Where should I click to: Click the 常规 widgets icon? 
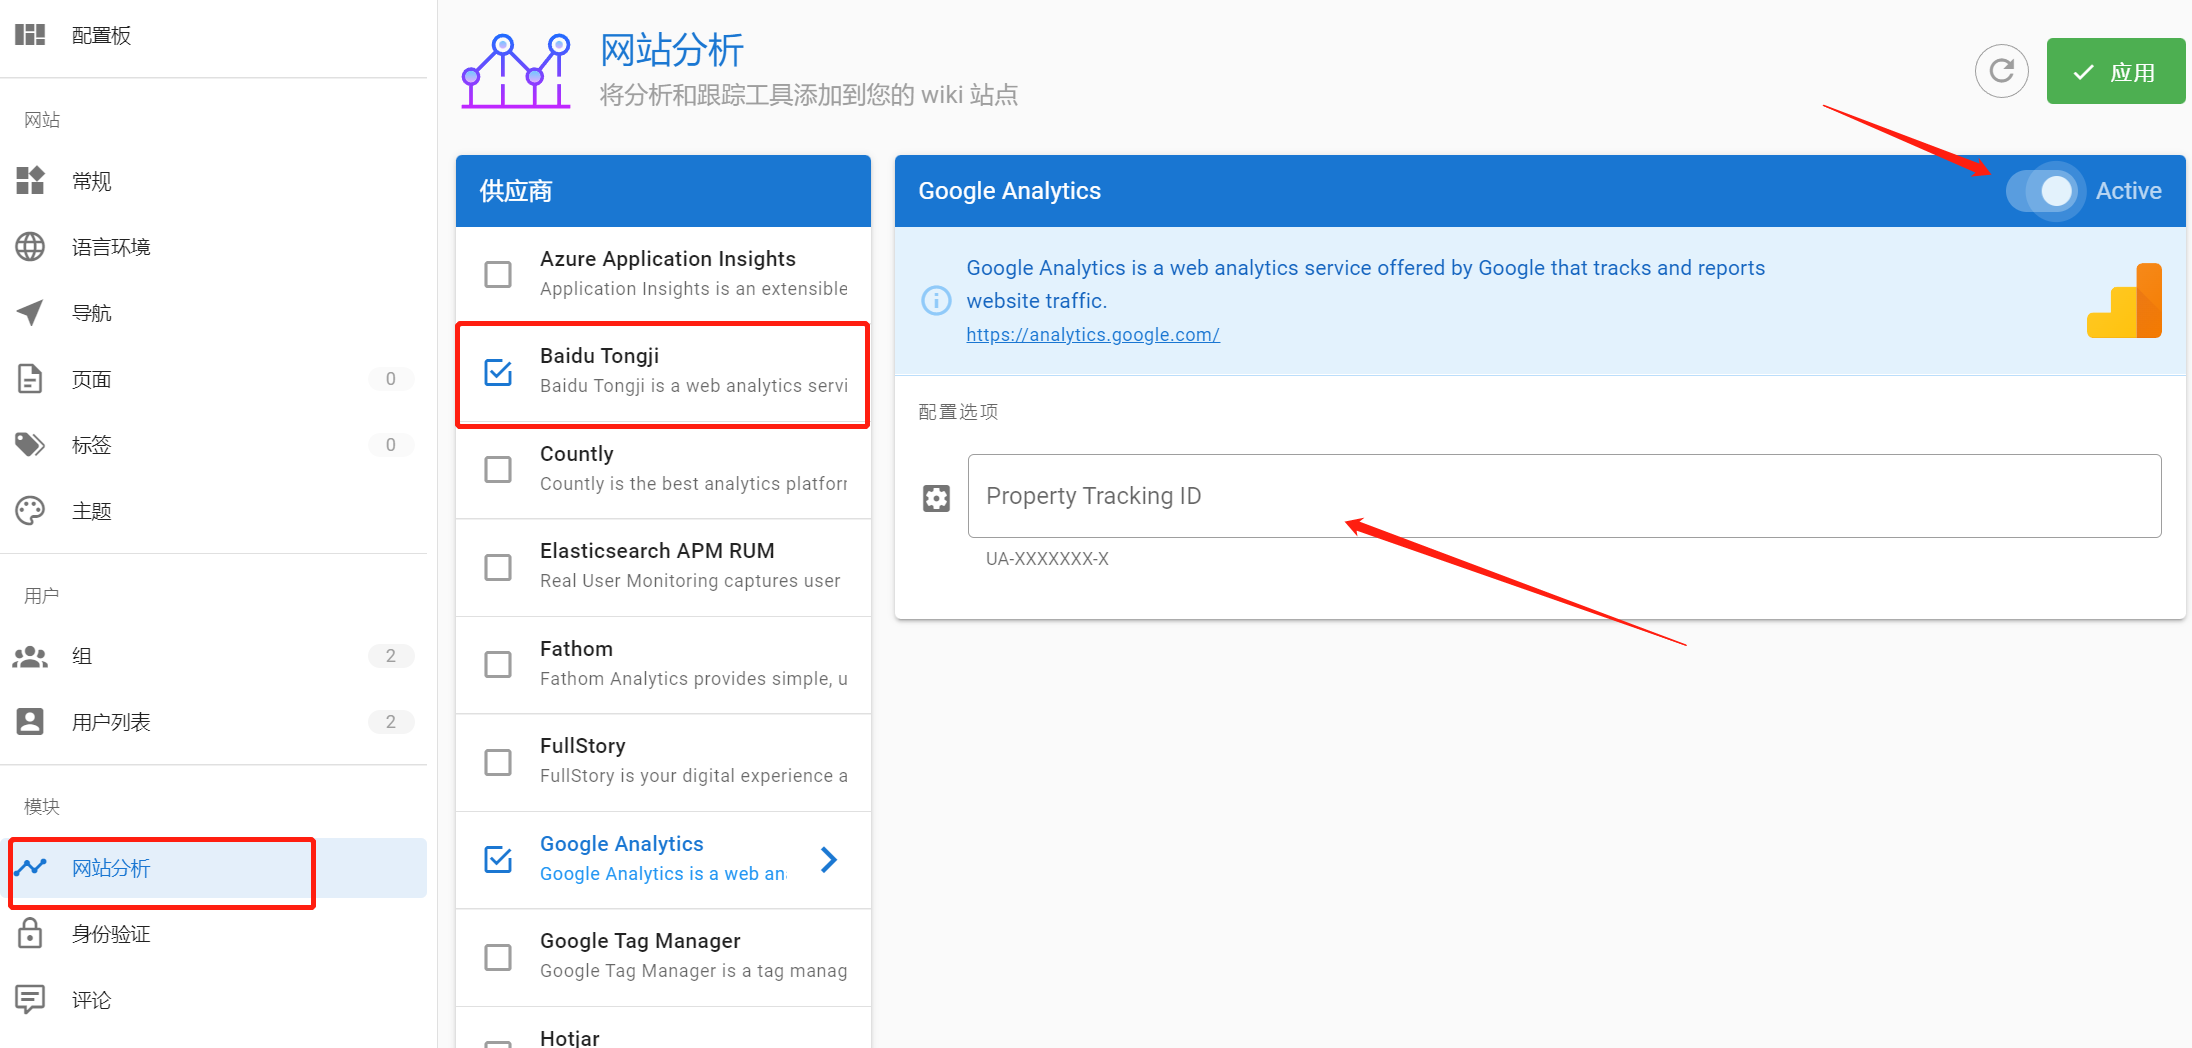(x=30, y=181)
